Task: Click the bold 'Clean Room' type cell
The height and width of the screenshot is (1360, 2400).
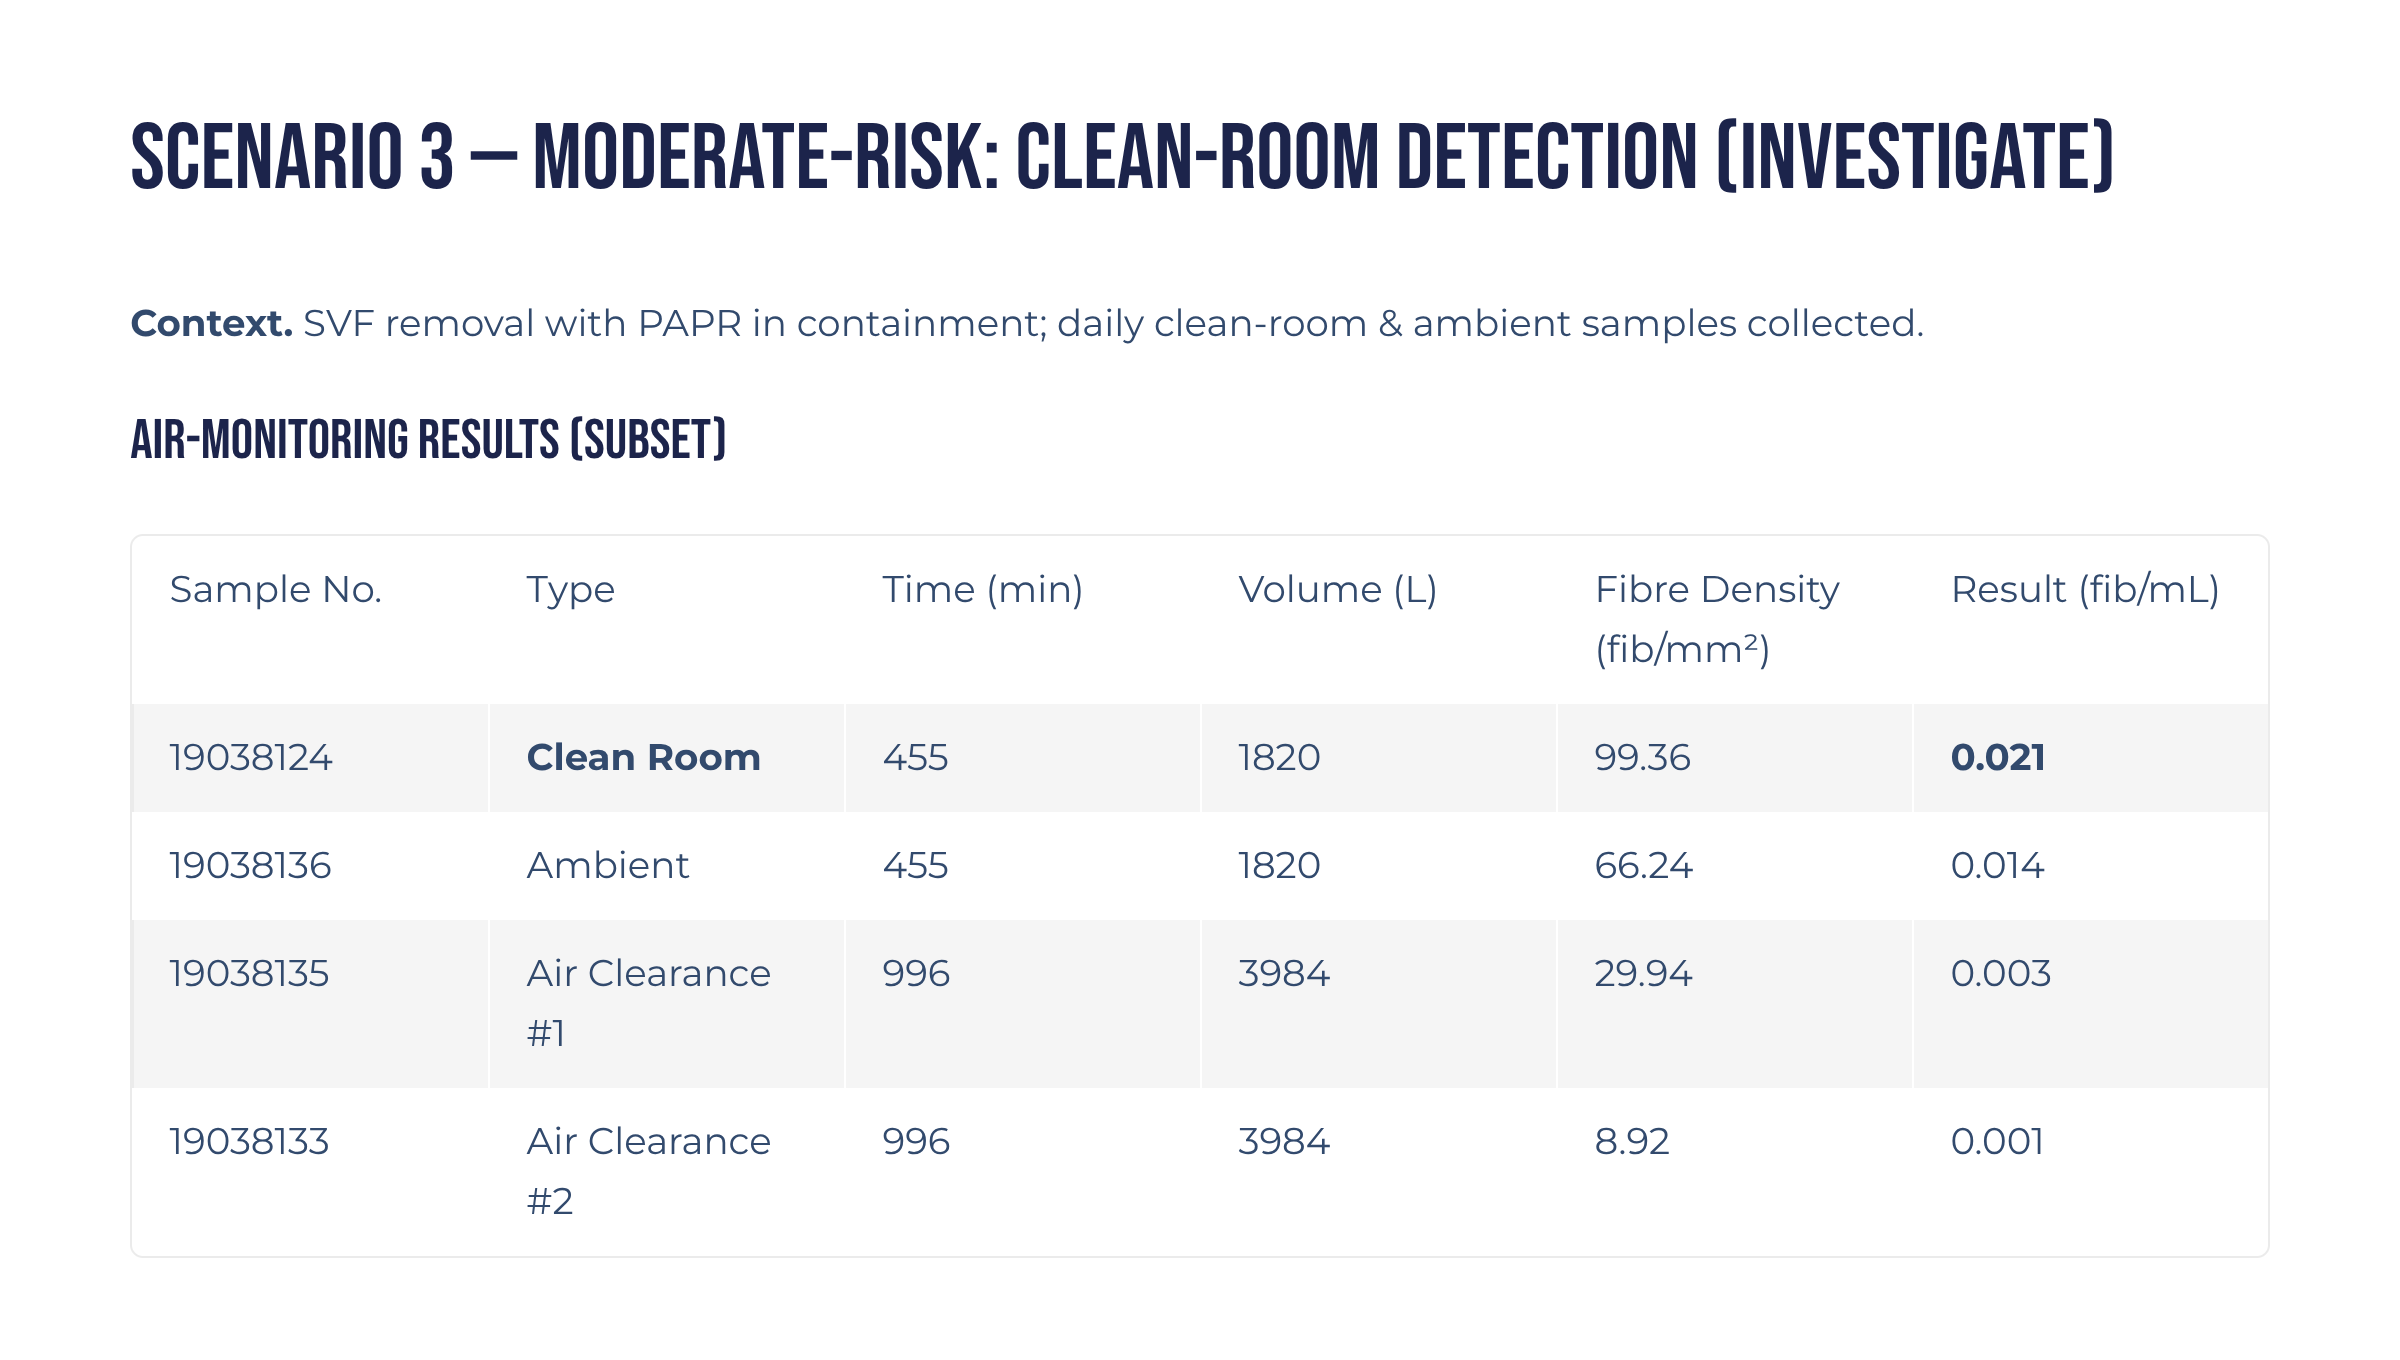Action: [x=643, y=758]
